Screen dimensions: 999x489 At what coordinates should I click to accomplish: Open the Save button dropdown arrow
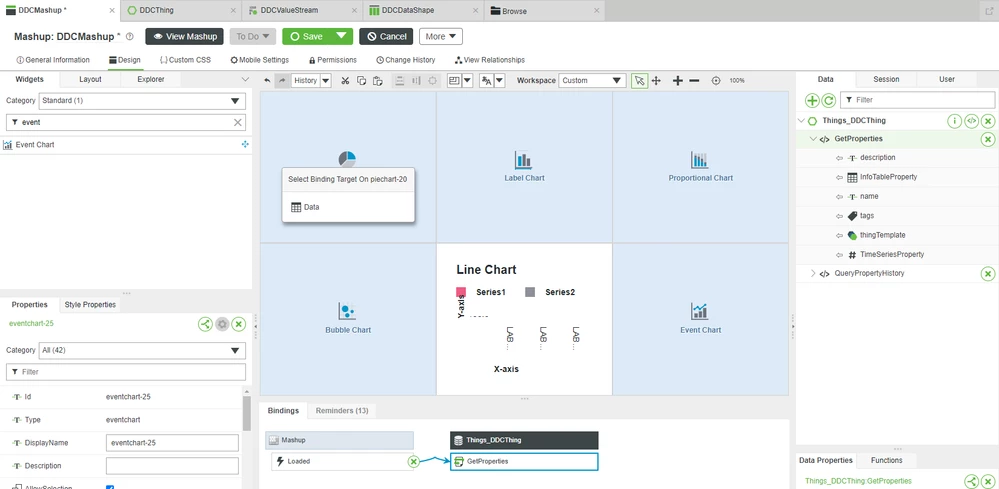coord(343,36)
